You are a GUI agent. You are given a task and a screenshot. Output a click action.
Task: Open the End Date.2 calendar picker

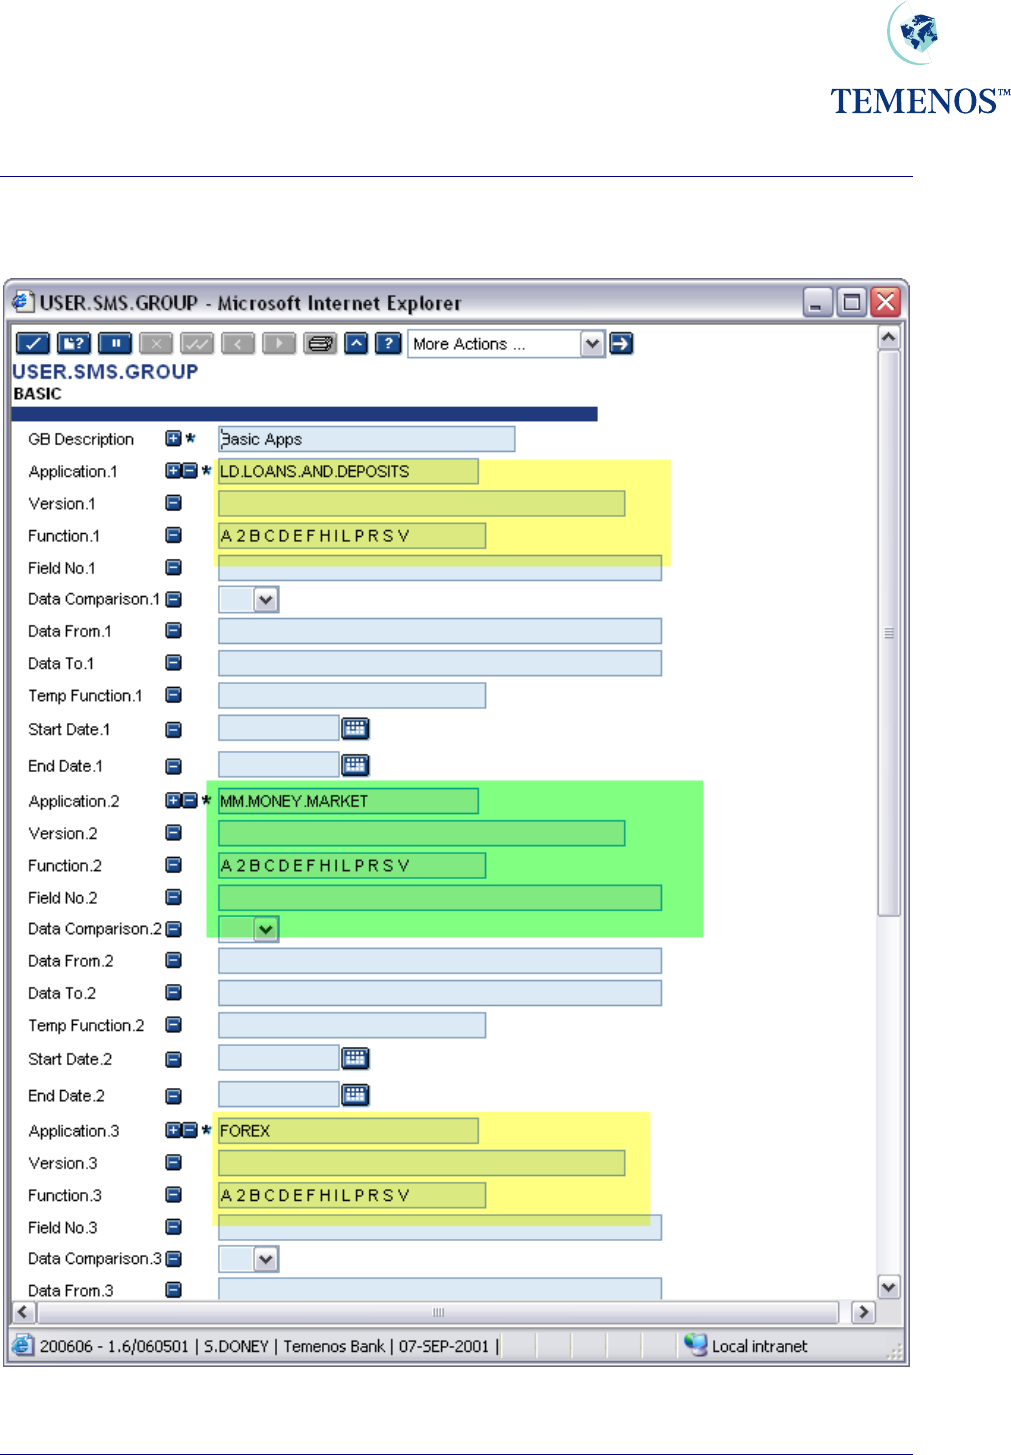tap(356, 1095)
